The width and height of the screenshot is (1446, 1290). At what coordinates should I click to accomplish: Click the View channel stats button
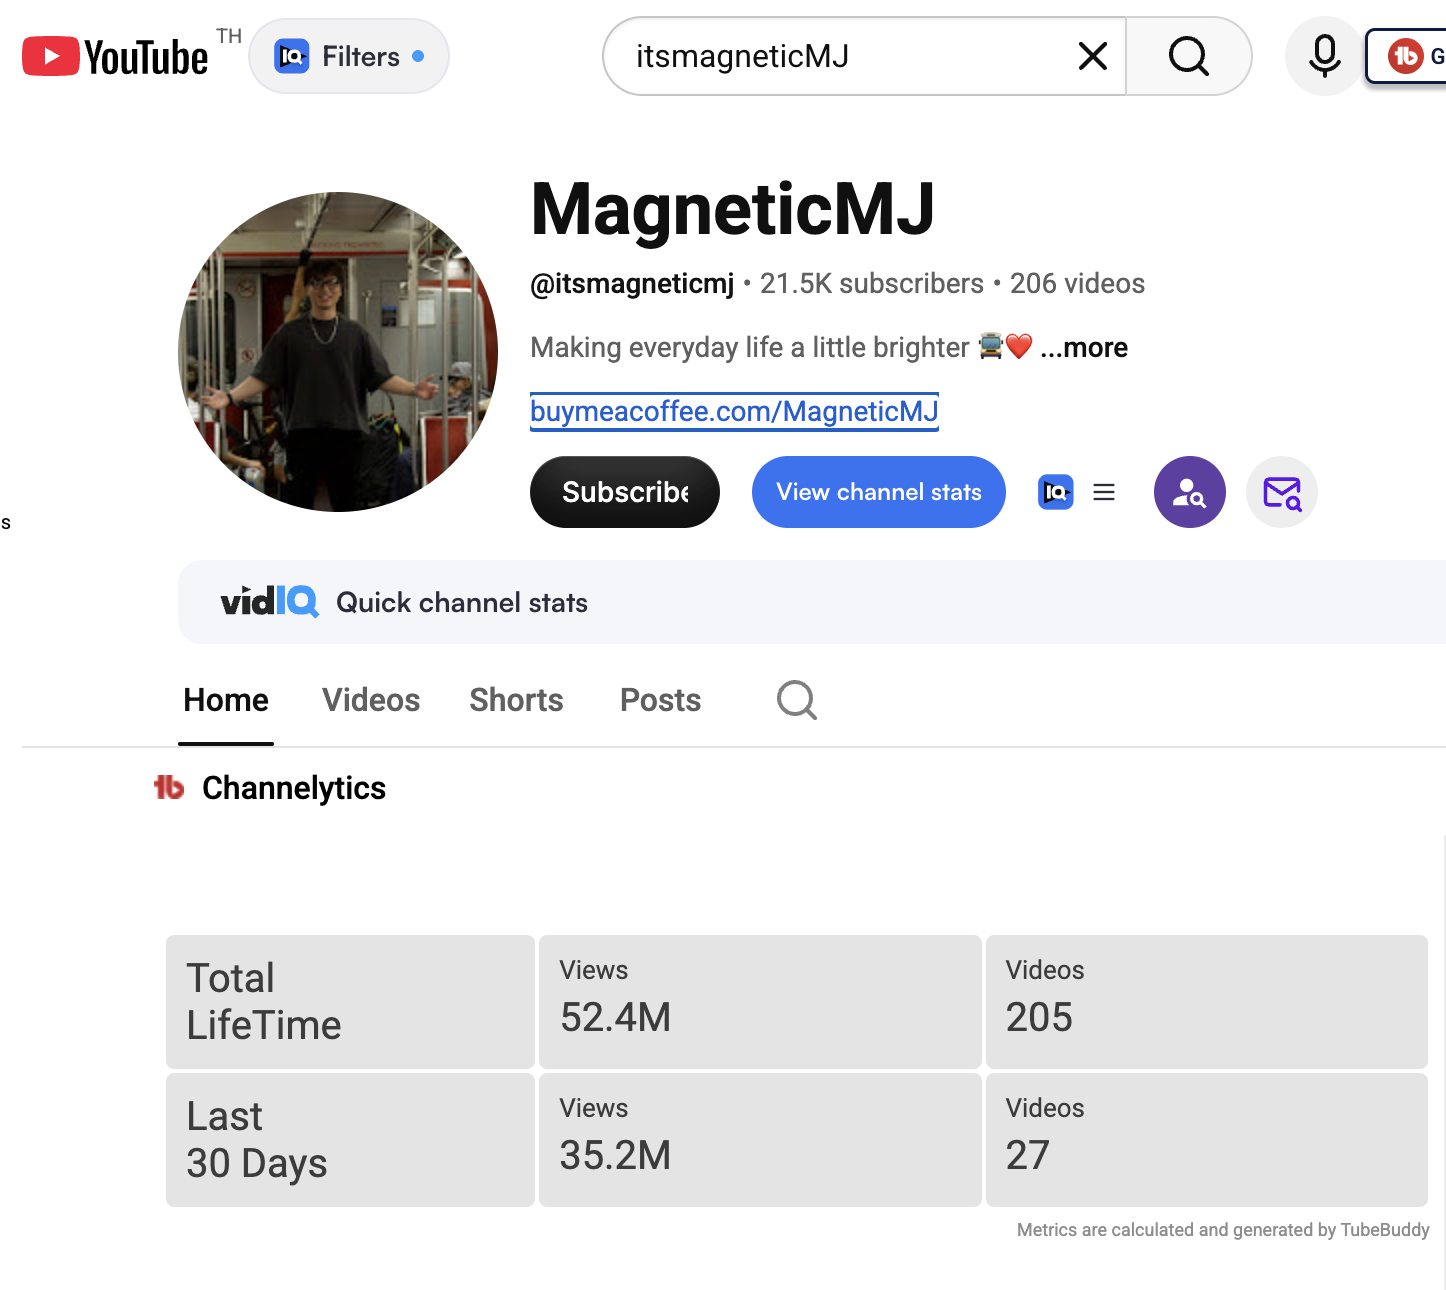pyautogui.click(x=879, y=492)
